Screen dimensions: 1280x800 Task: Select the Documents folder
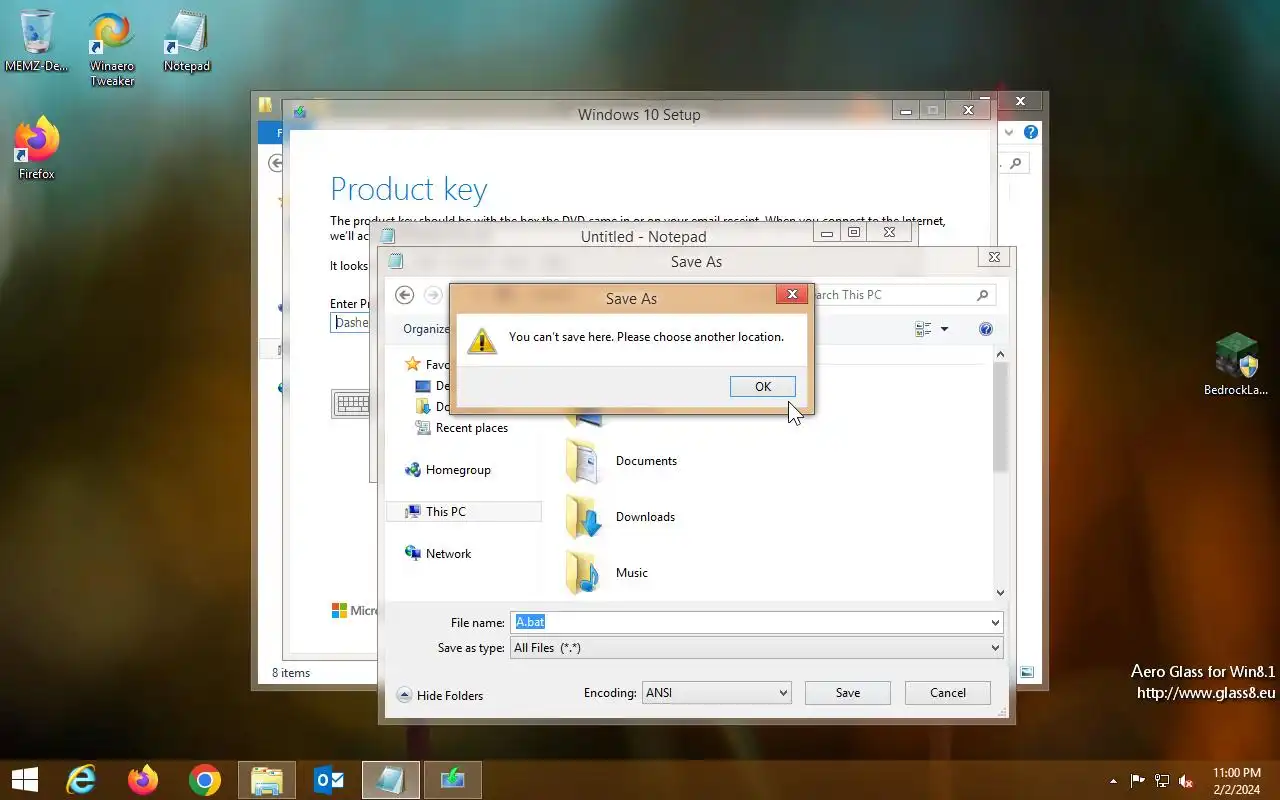(x=622, y=461)
